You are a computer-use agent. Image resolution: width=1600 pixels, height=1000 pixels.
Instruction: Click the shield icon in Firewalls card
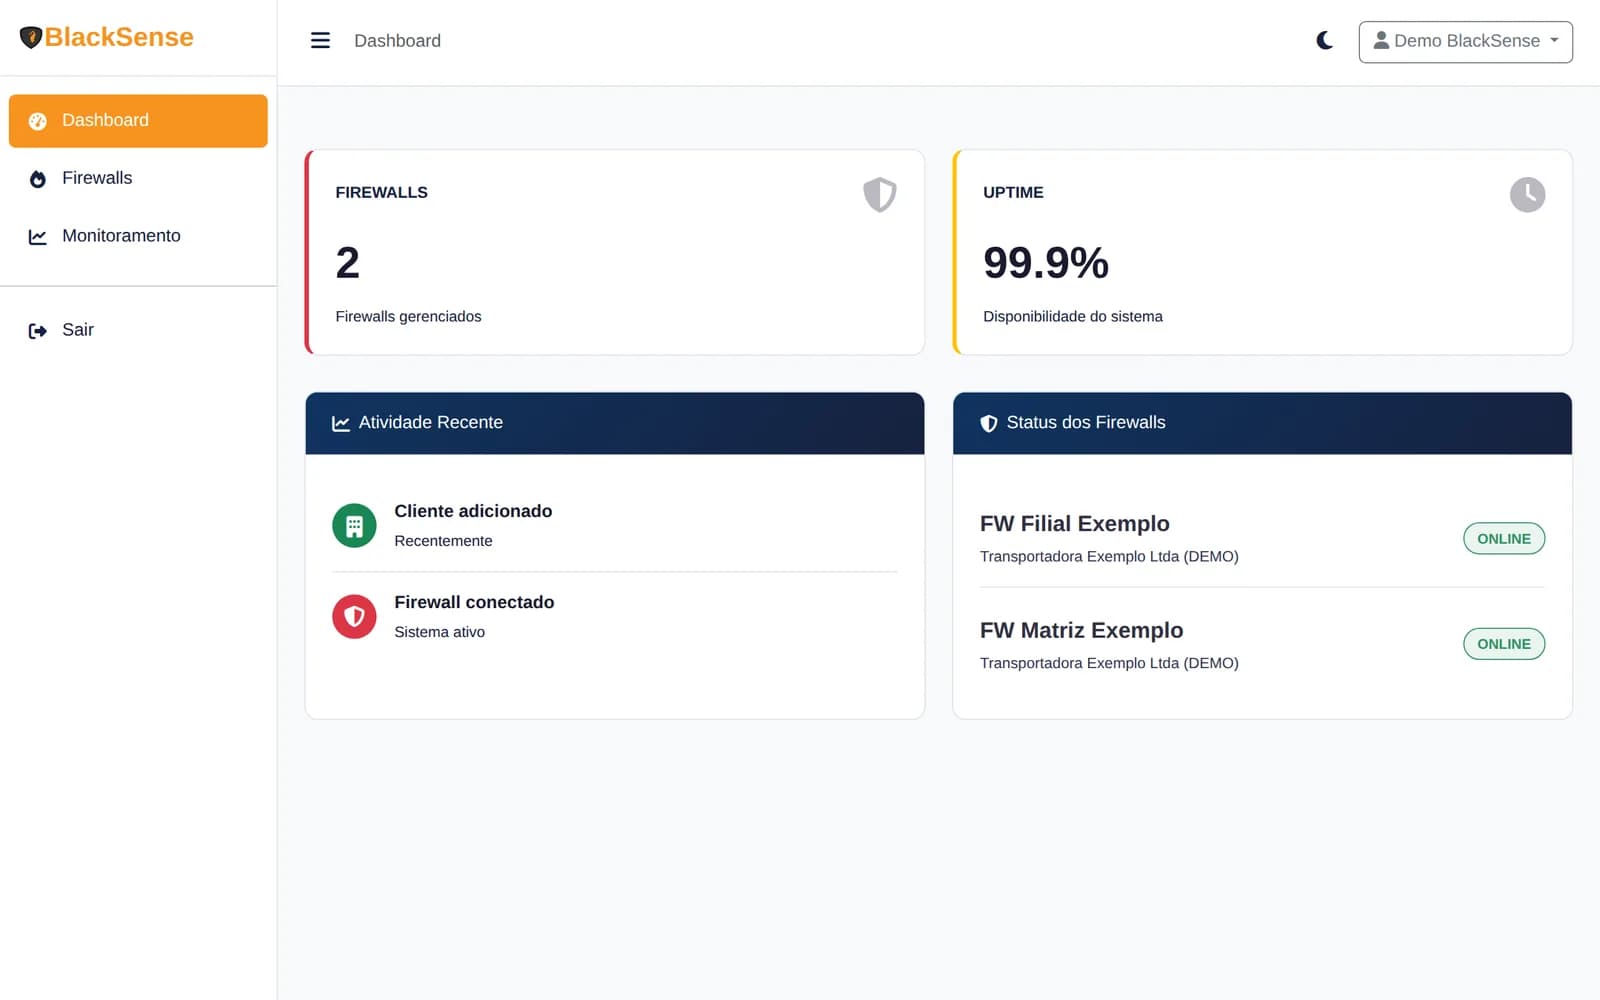pyautogui.click(x=880, y=194)
